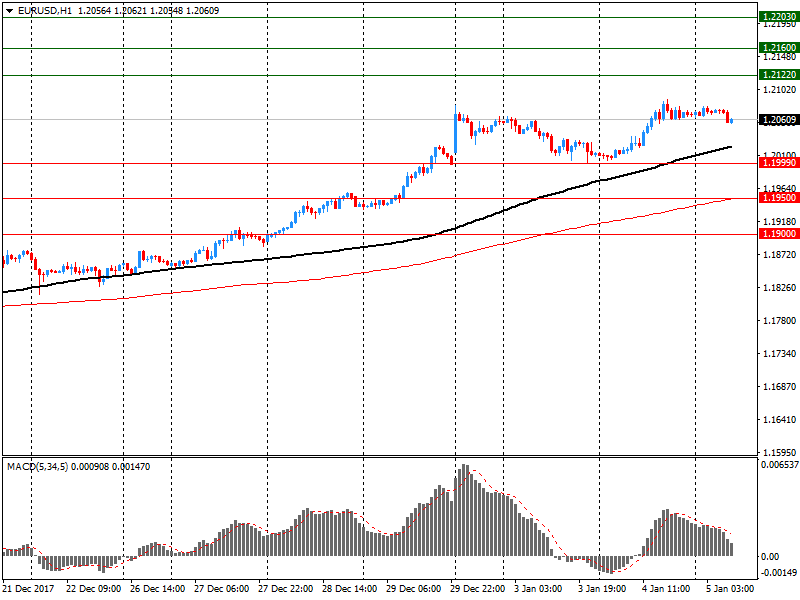This screenshot has width=800, height=600.
Task: Click the 1.21600 green price level label
Action: [779, 47]
